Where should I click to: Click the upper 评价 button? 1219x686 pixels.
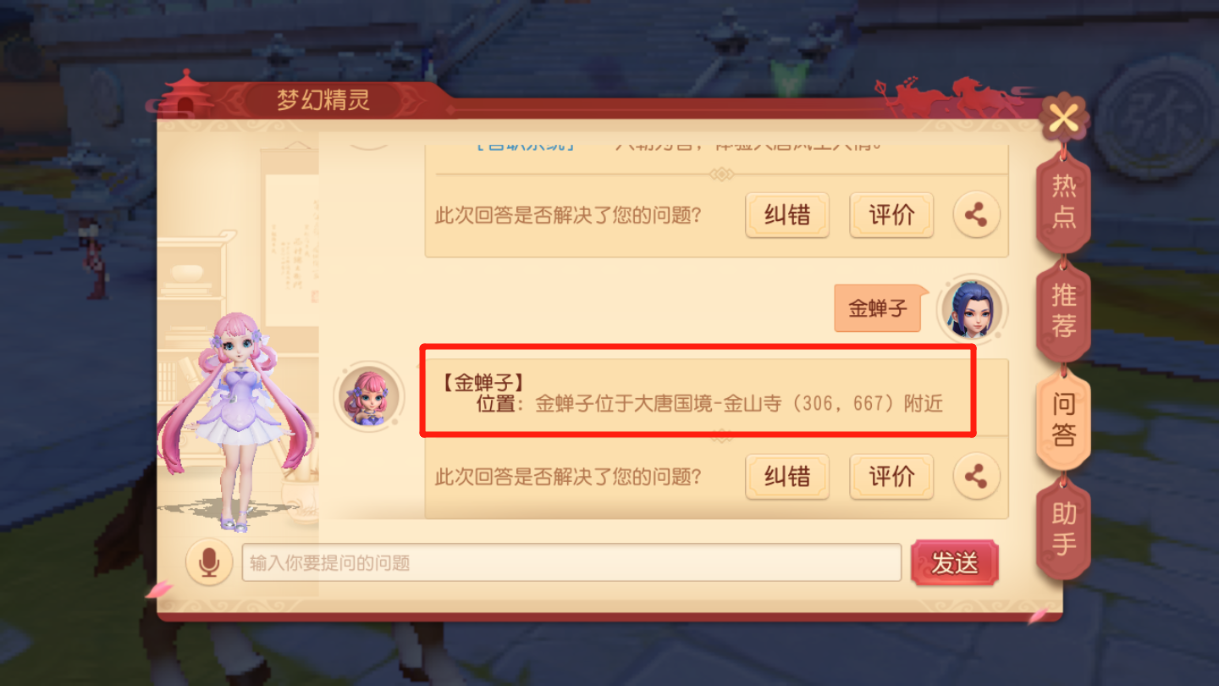(892, 215)
